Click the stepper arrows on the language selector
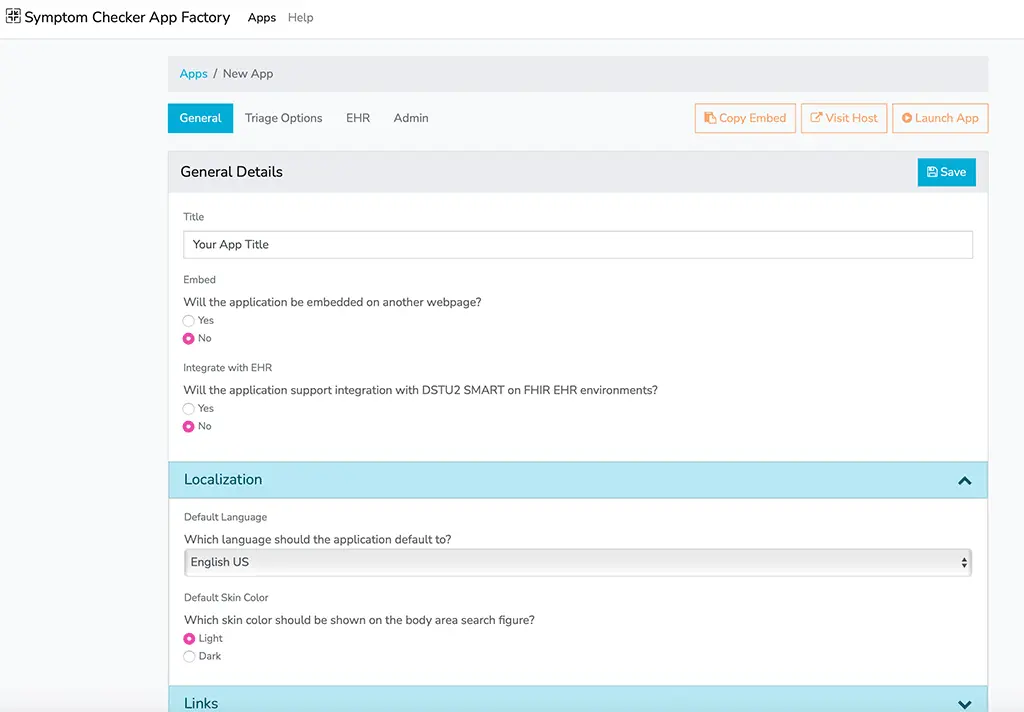The width and height of the screenshot is (1024, 712). tap(964, 562)
